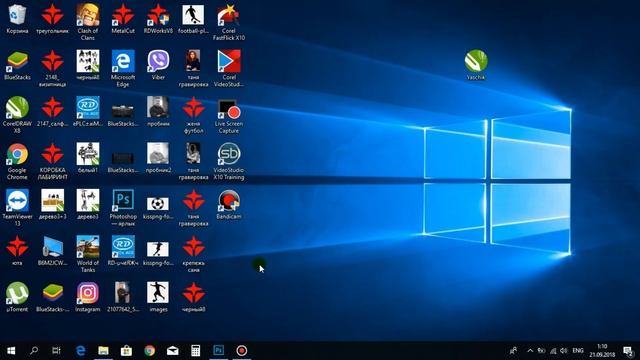Open BlueStacks shortcut below Корзина
This screenshot has height=360, width=640.
tap(17, 65)
